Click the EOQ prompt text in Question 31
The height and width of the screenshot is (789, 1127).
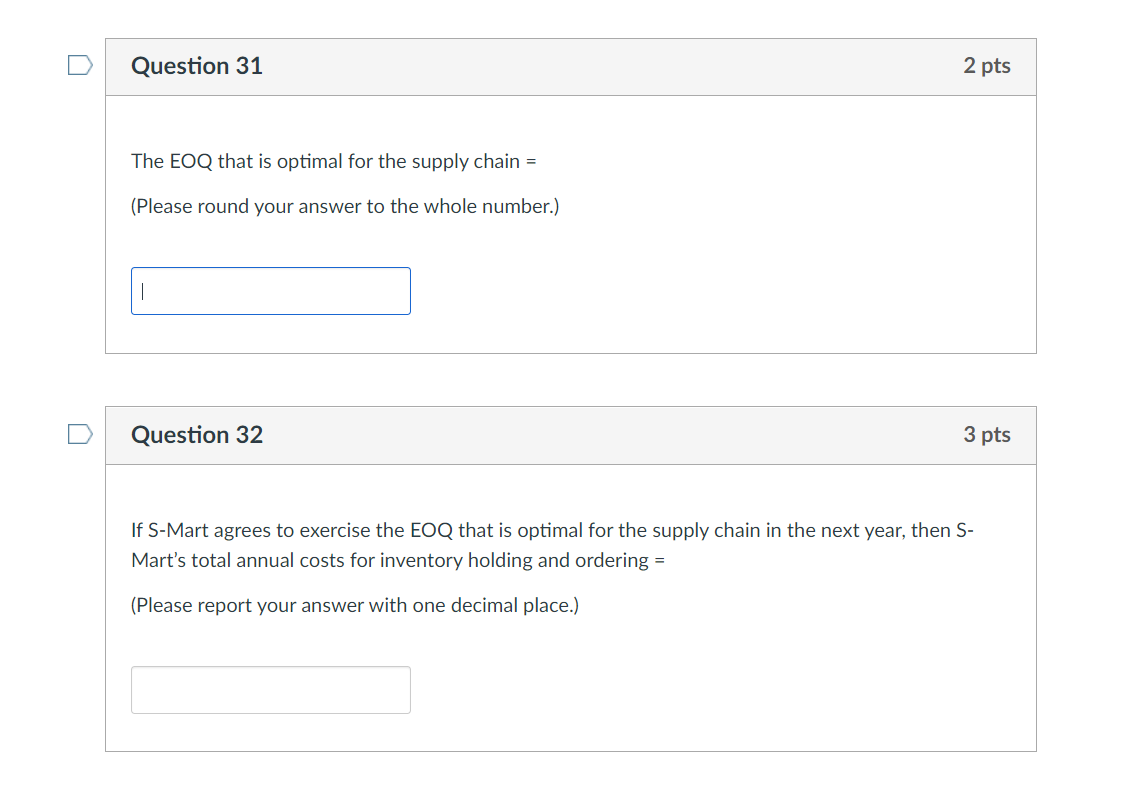click(x=333, y=161)
